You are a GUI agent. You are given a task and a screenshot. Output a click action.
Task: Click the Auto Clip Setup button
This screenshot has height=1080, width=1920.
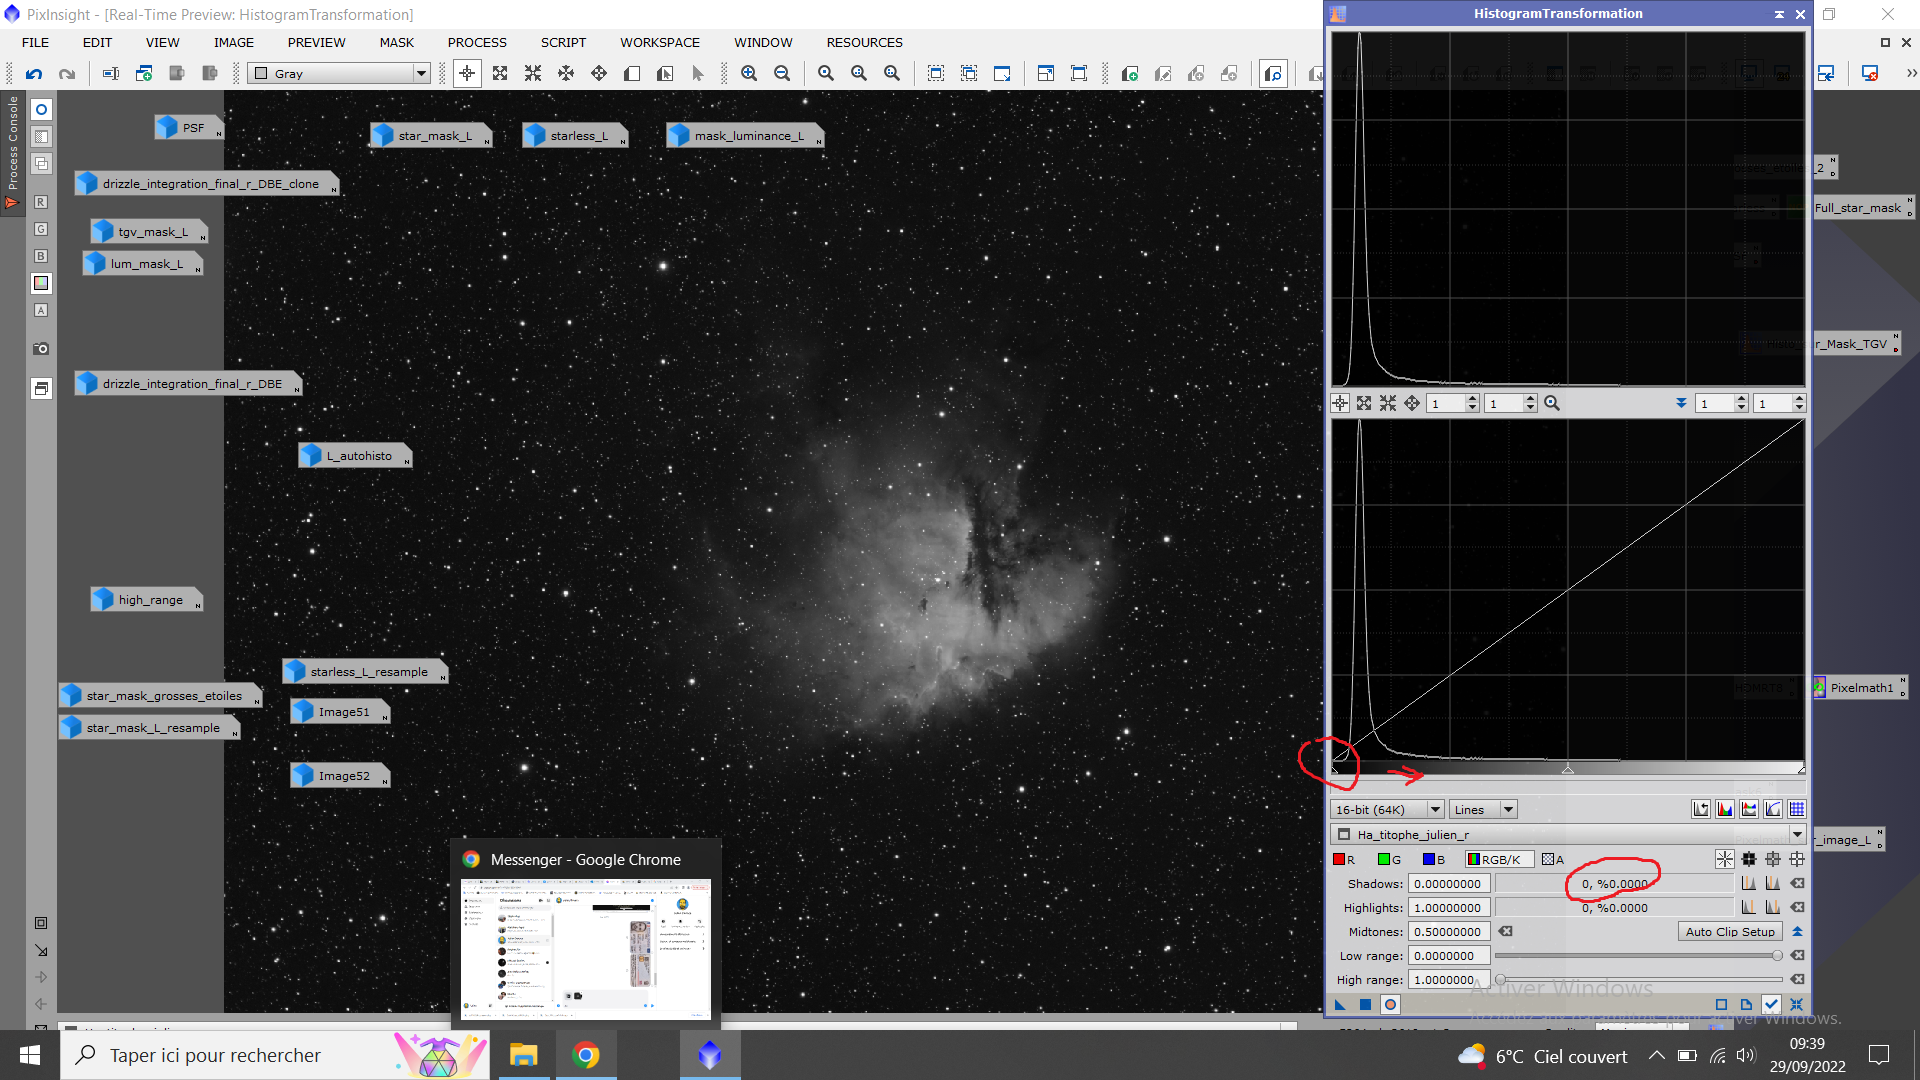pos(1729,932)
